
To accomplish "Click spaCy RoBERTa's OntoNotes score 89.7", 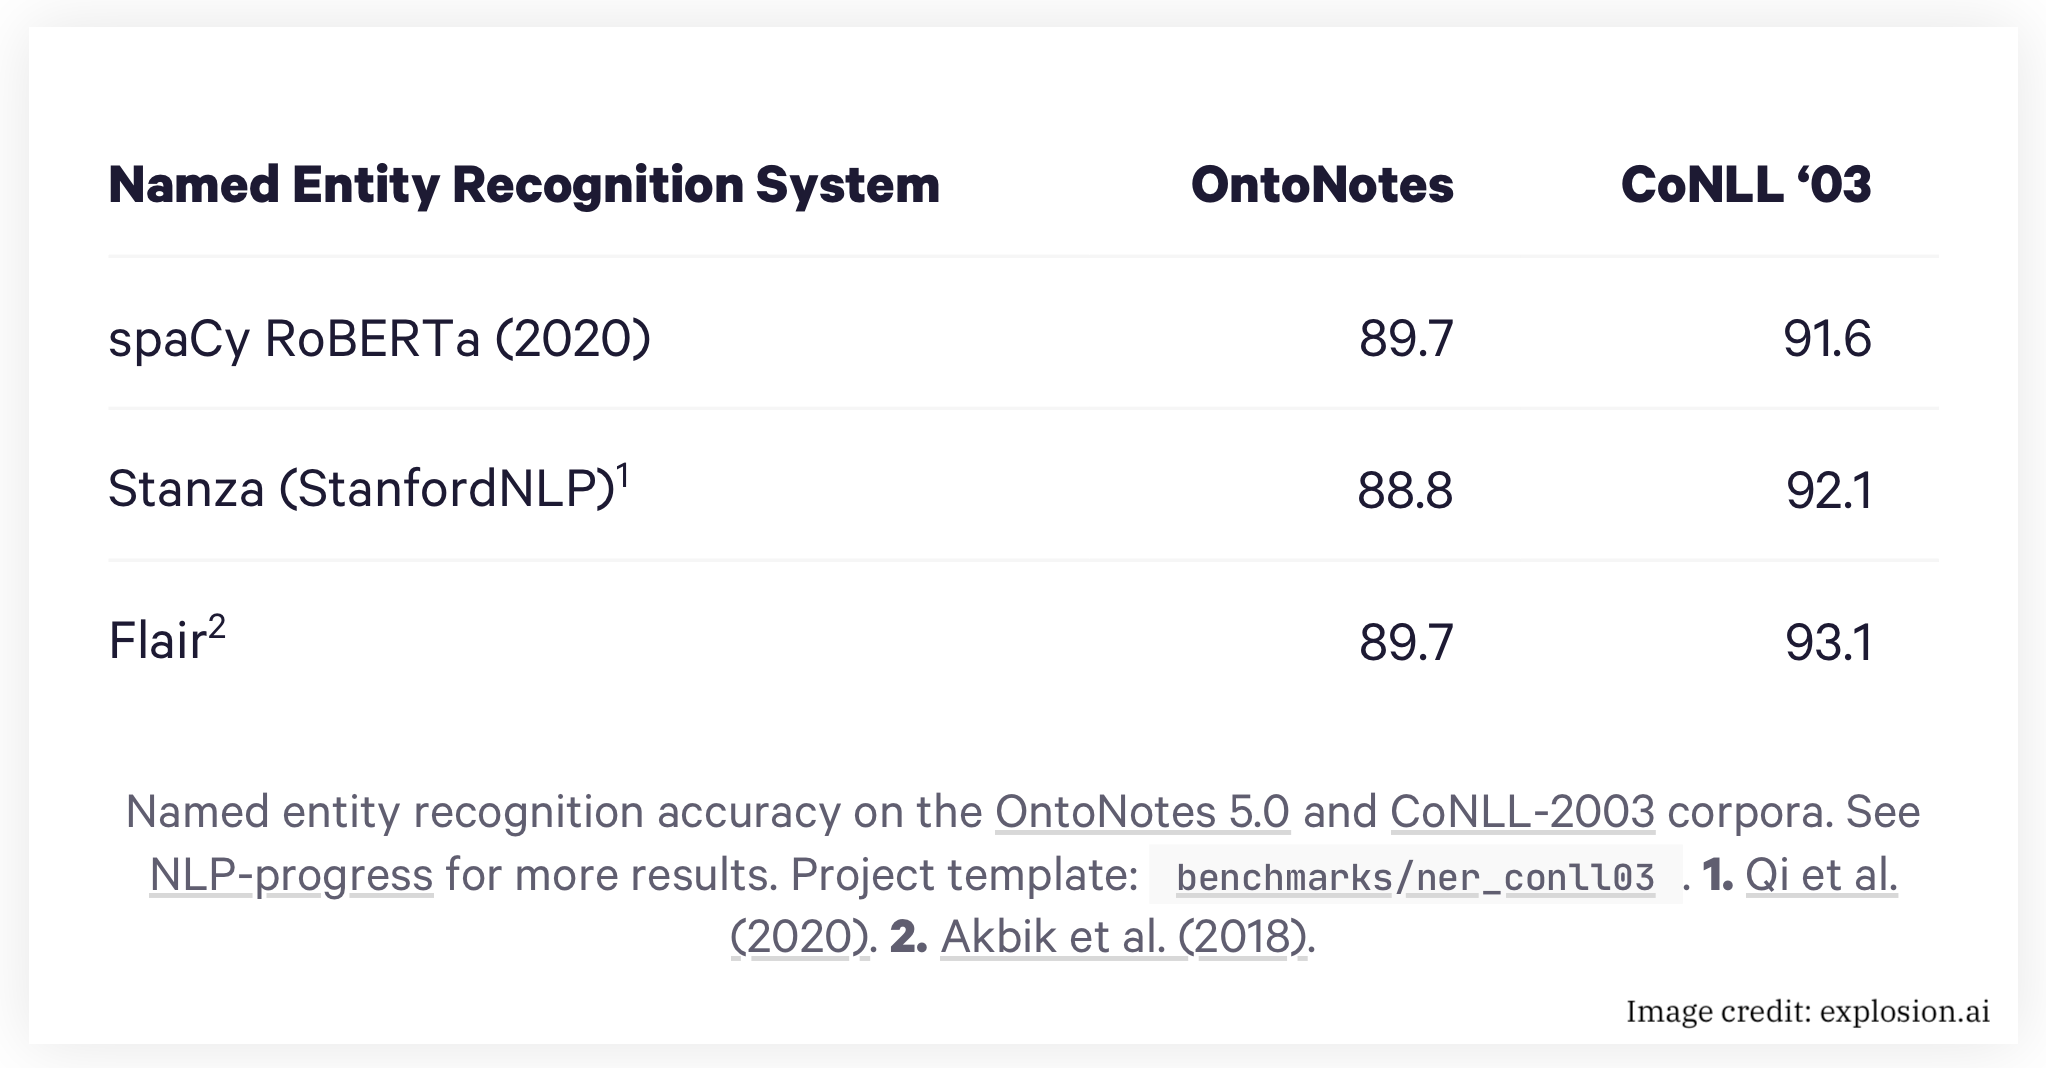I will coord(1405,339).
